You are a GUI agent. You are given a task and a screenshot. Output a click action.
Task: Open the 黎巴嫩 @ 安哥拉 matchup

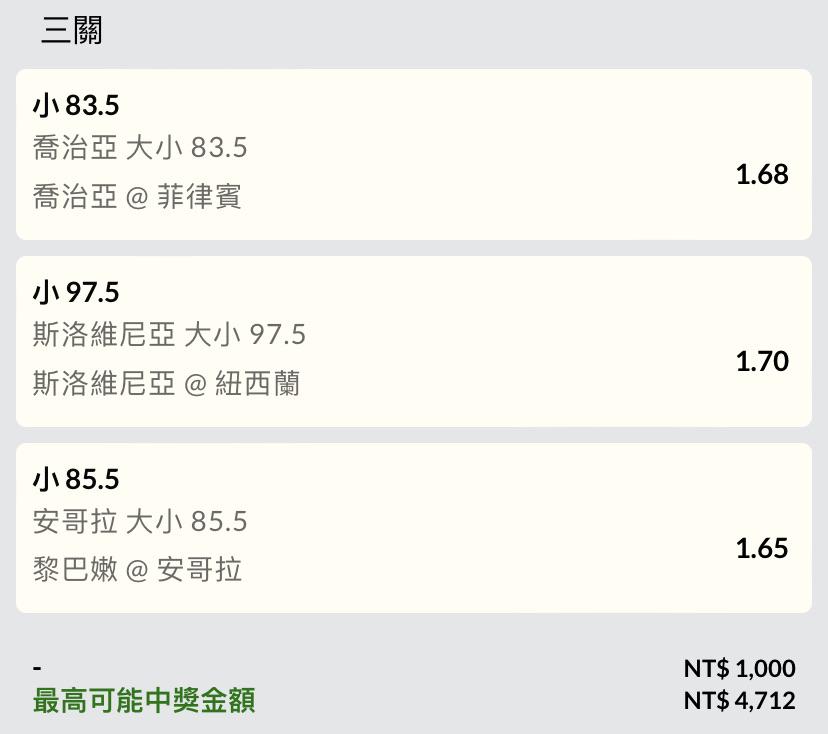[x=137, y=570]
